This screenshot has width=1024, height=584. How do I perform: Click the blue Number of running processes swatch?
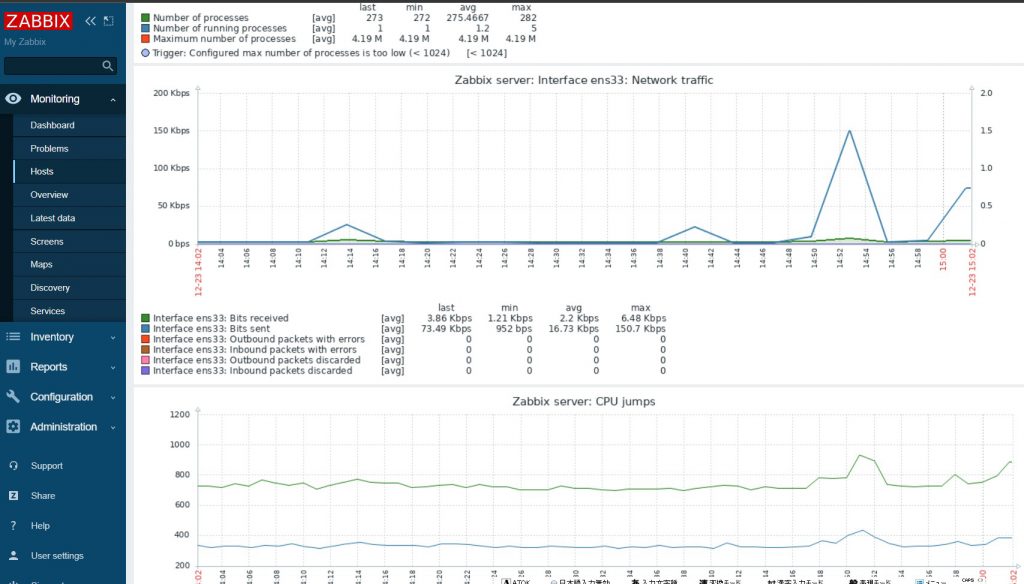click(x=145, y=28)
